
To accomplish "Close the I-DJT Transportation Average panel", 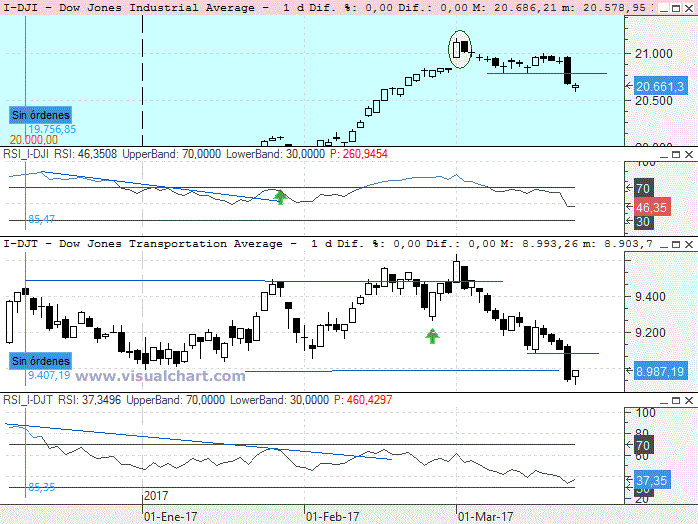I will click(689, 244).
